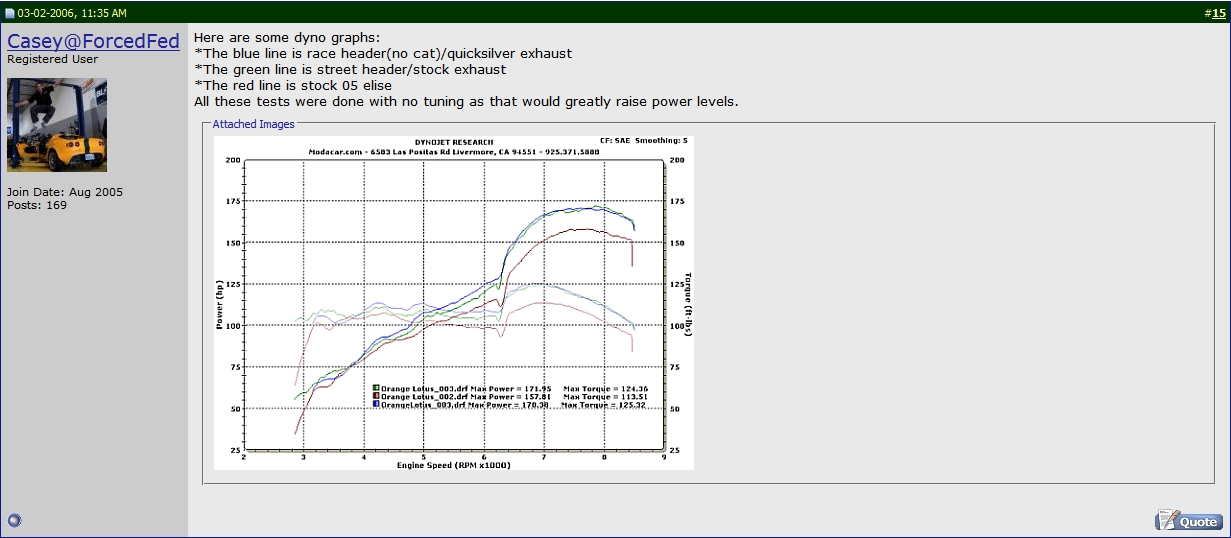
Task: Click the Attached Images legend label
Action: [x=253, y=124]
